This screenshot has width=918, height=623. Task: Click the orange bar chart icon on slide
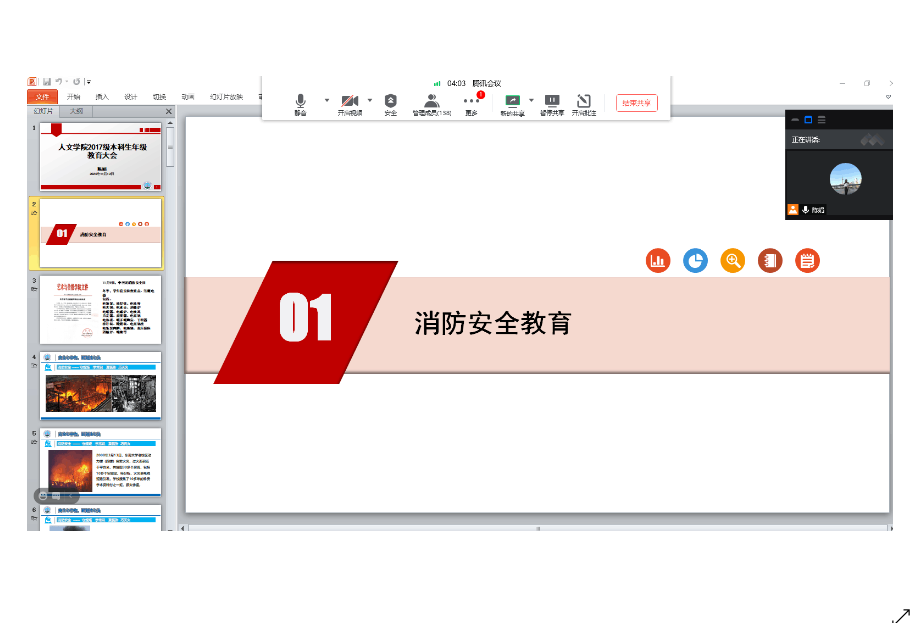coord(658,261)
